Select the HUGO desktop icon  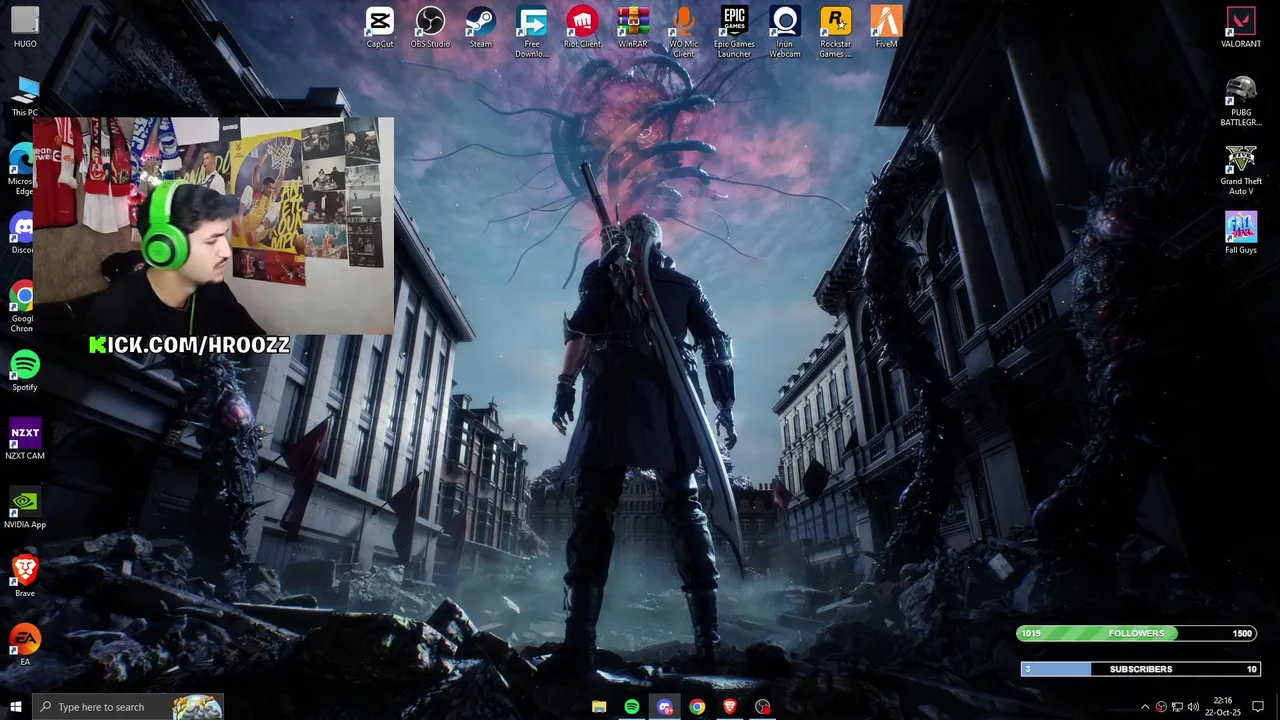(25, 27)
